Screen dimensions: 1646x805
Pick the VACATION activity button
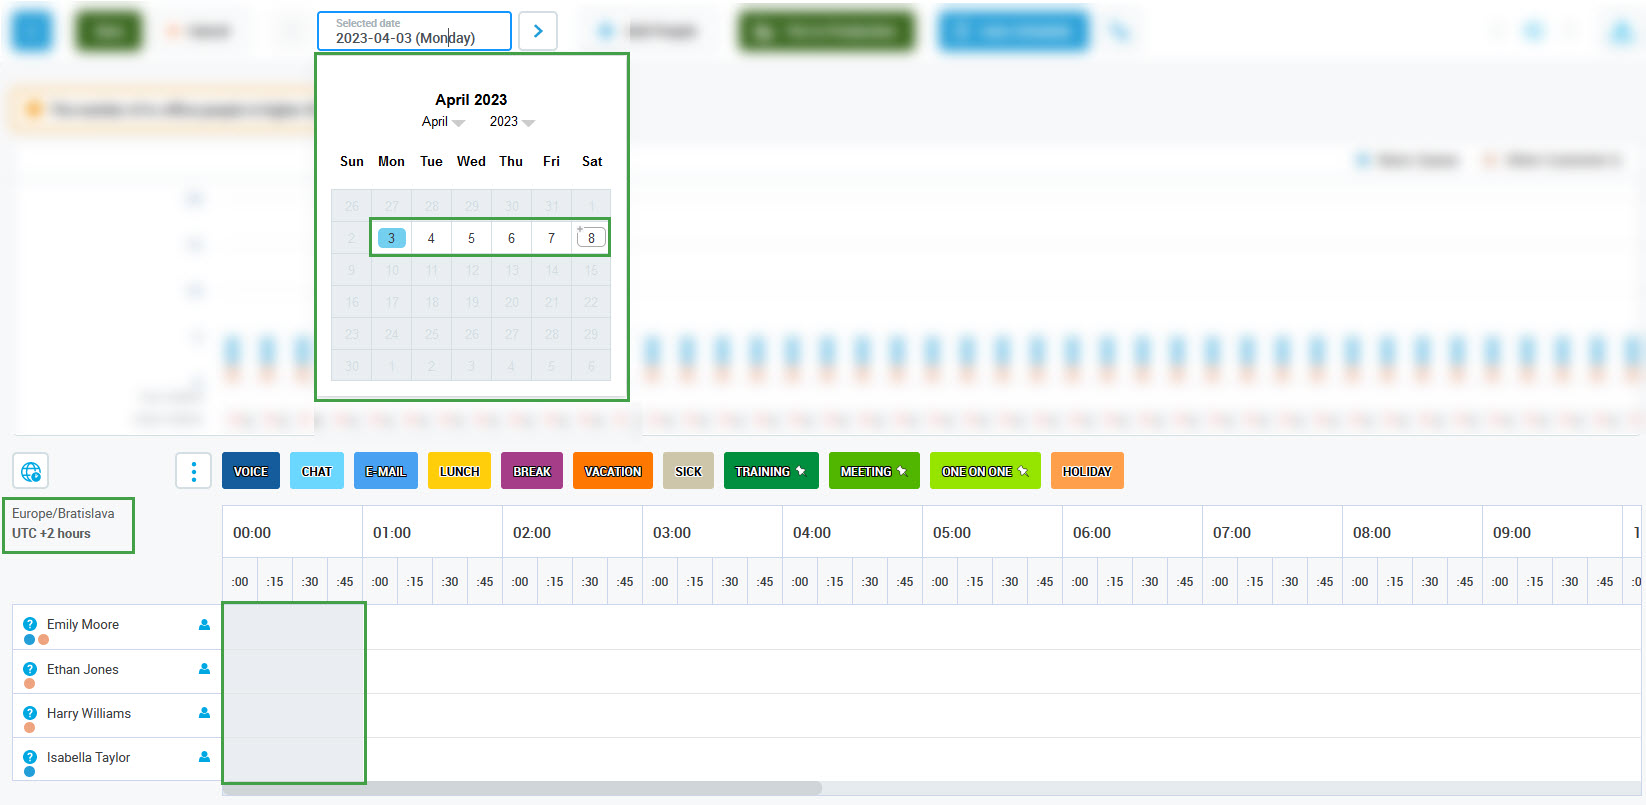point(612,471)
